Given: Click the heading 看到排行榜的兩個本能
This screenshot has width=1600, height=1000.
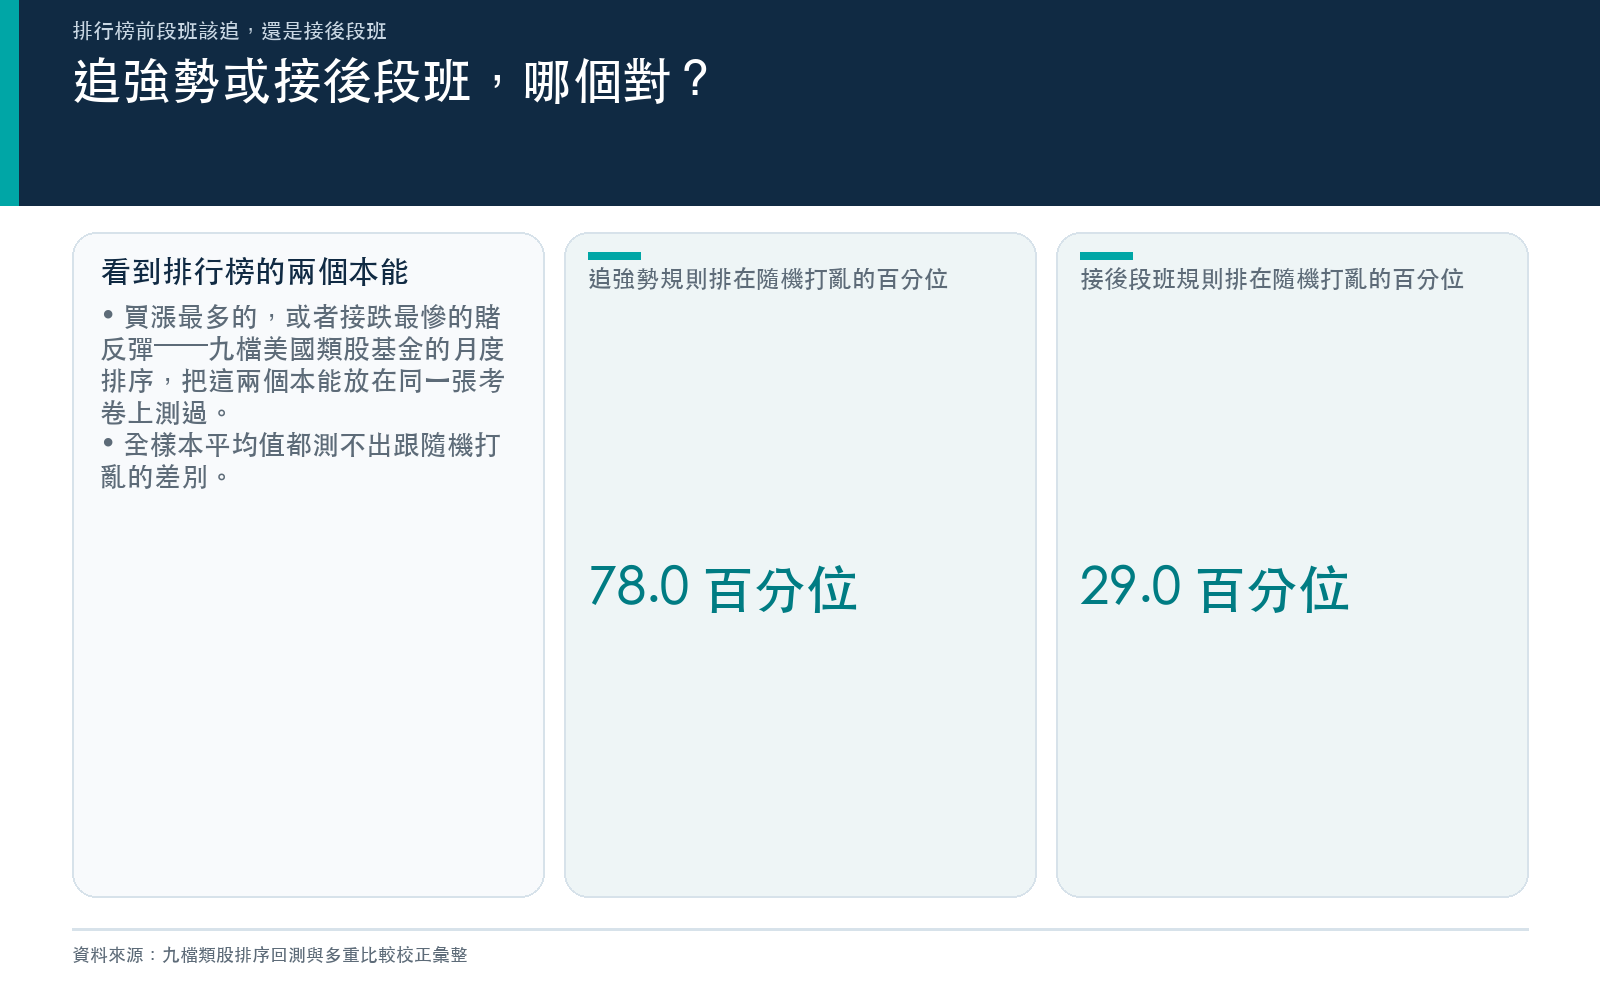Looking at the screenshot, I should pos(255,271).
